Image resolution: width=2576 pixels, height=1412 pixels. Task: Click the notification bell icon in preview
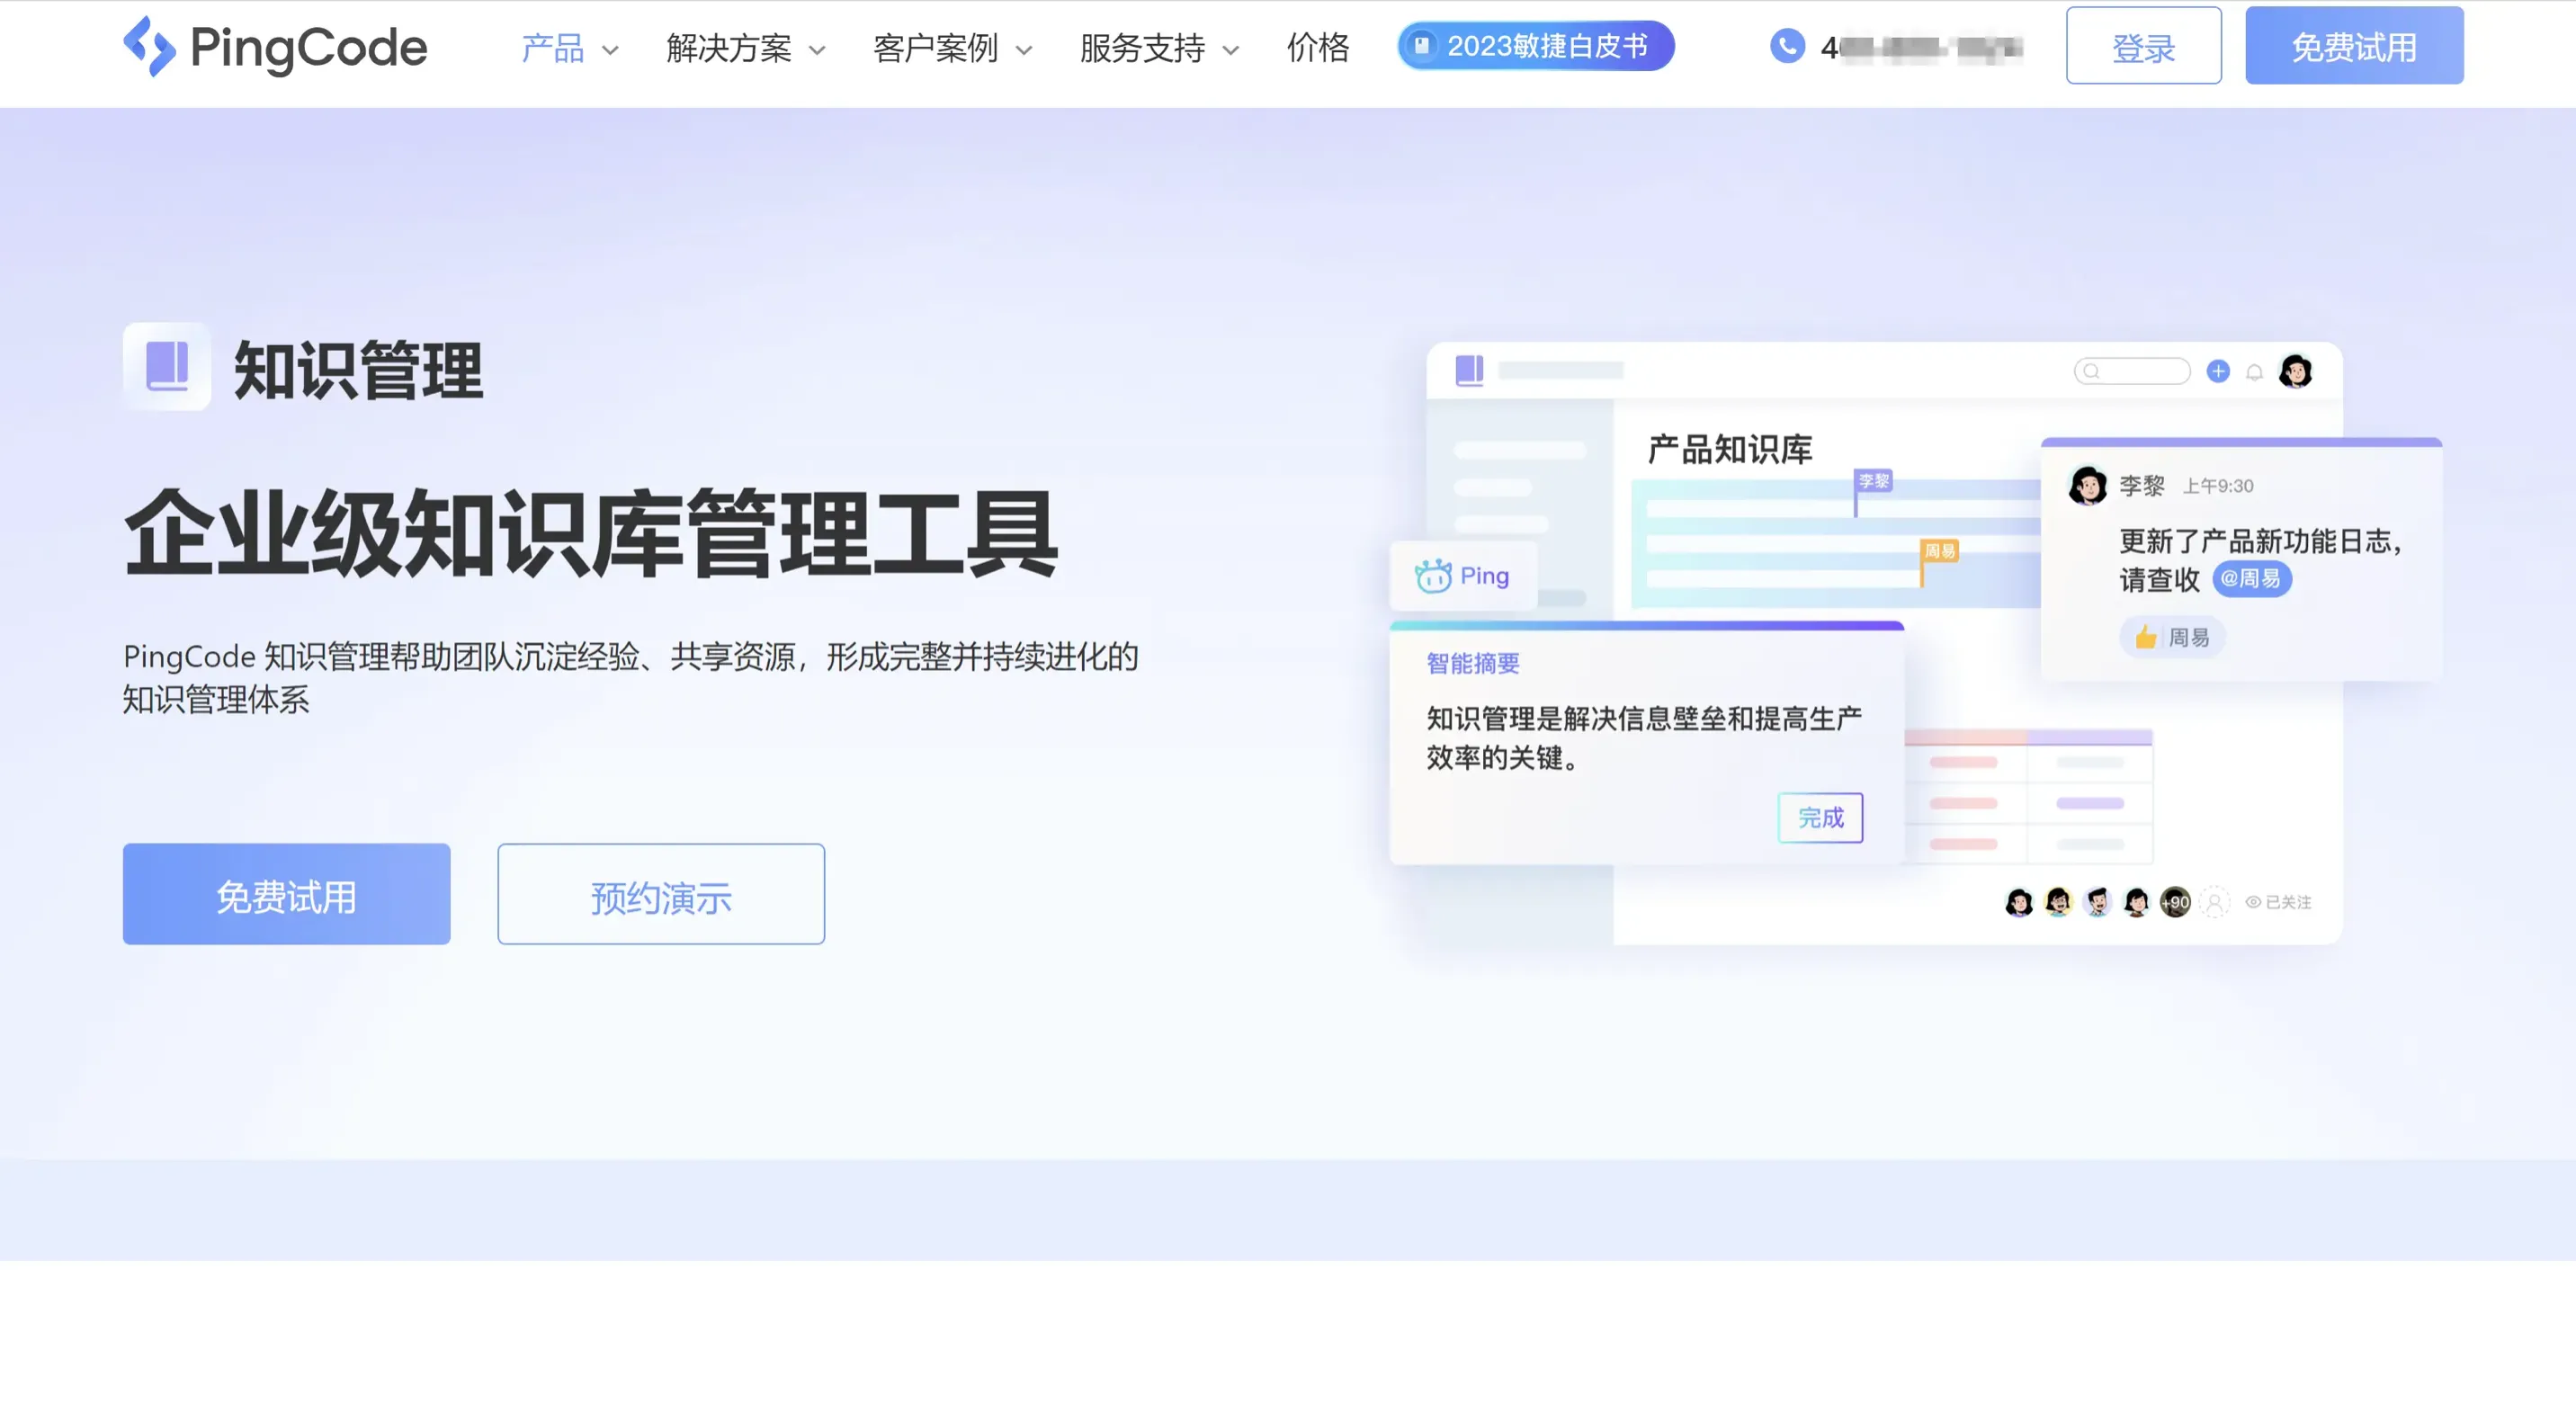pos(2254,372)
